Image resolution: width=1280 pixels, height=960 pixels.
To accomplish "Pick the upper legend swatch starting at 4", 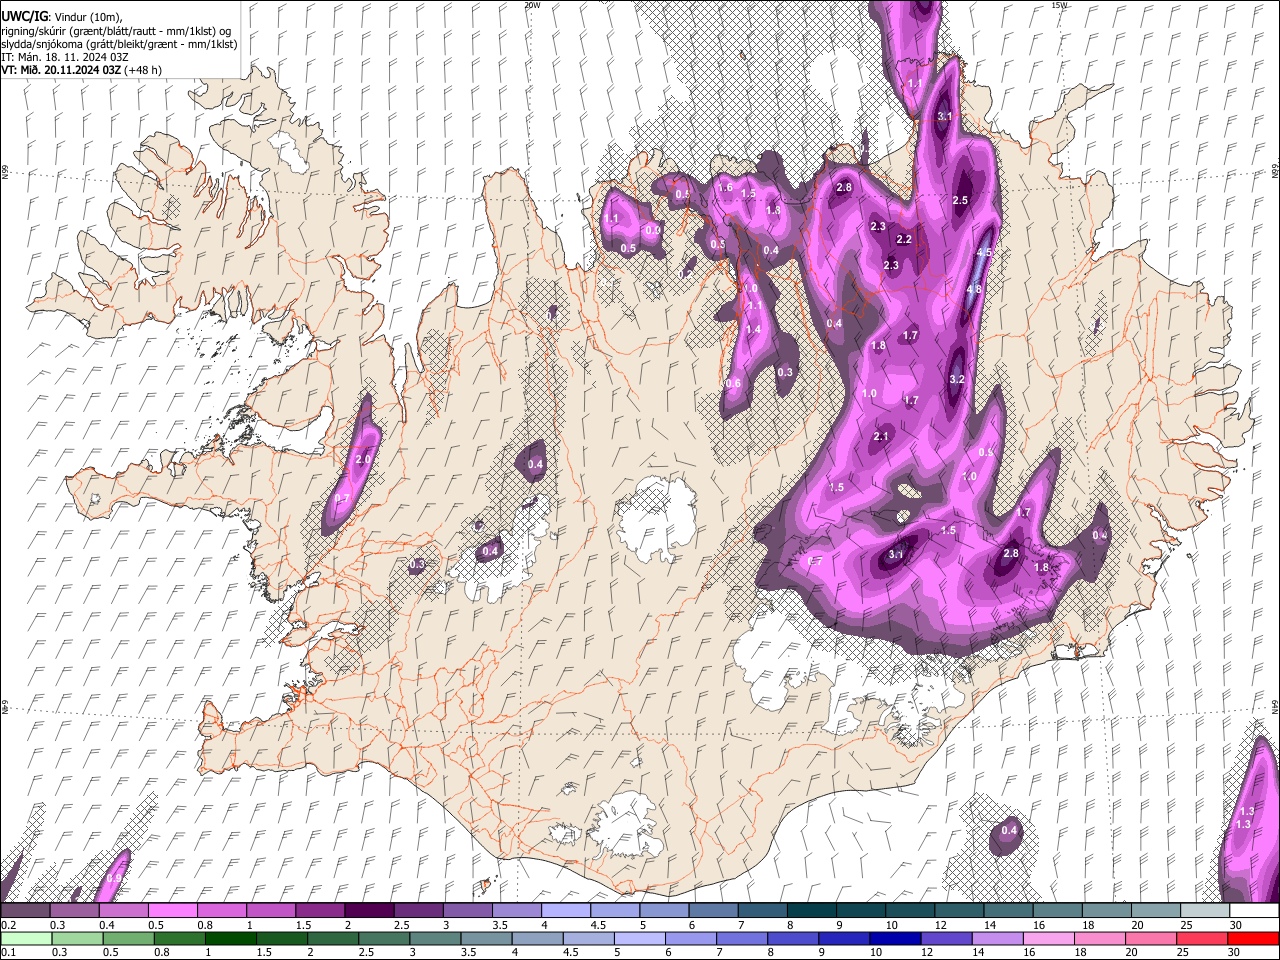I will (565, 910).
